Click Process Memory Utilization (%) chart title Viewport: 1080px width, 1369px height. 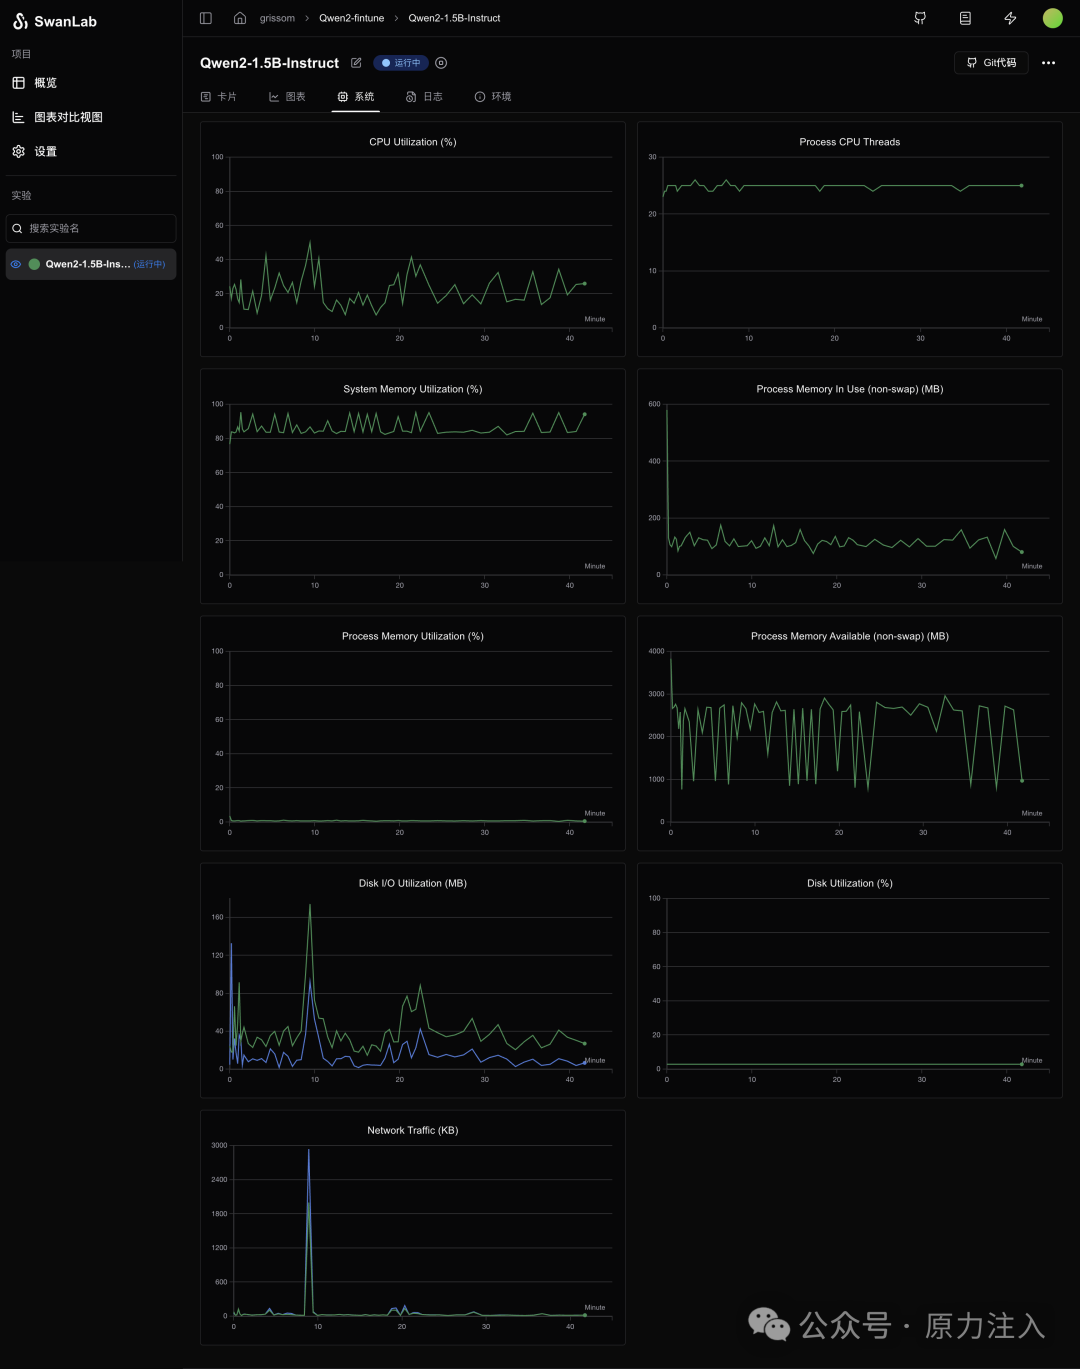(412, 636)
